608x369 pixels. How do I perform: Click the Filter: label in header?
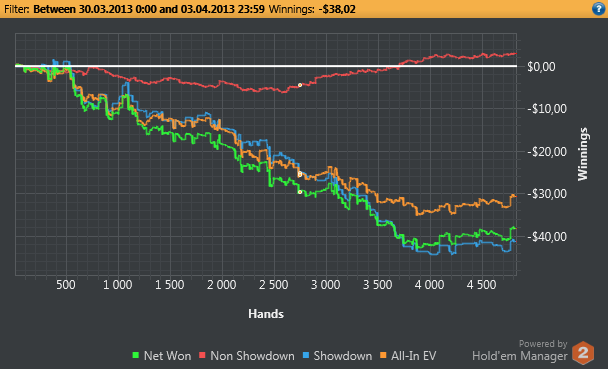[x=17, y=9]
